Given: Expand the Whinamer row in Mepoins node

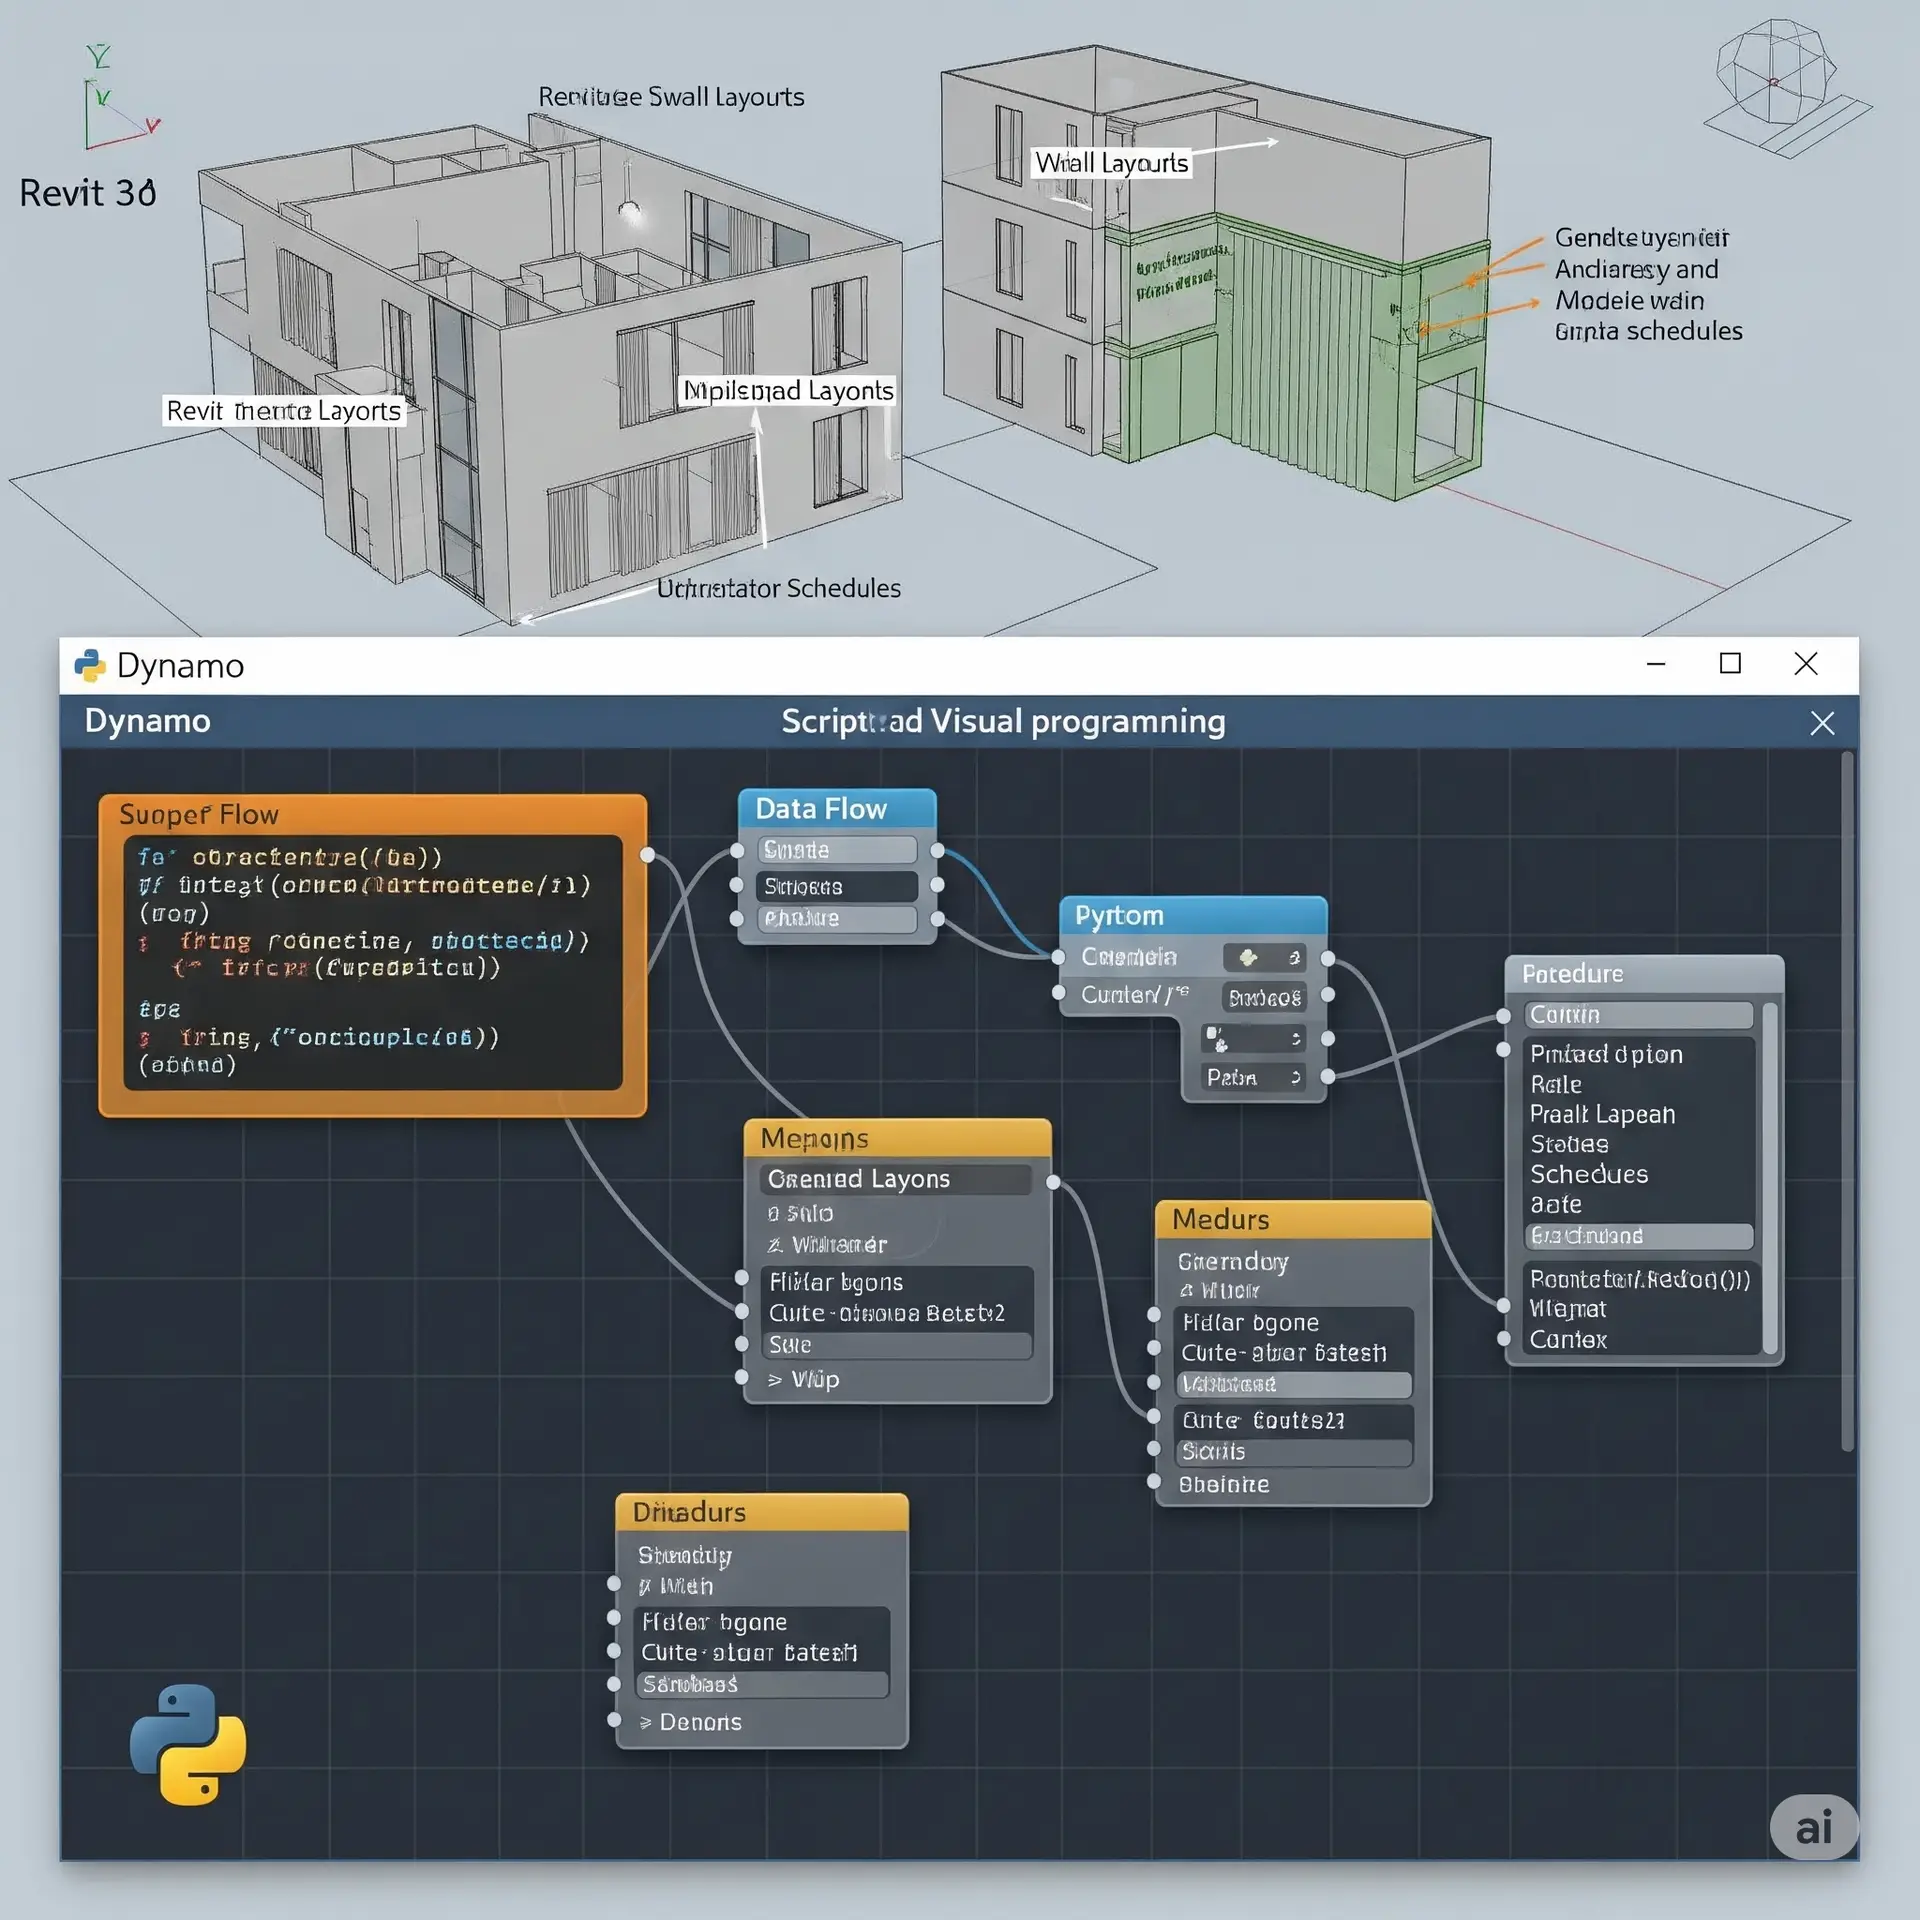Looking at the screenshot, I should [x=827, y=1245].
